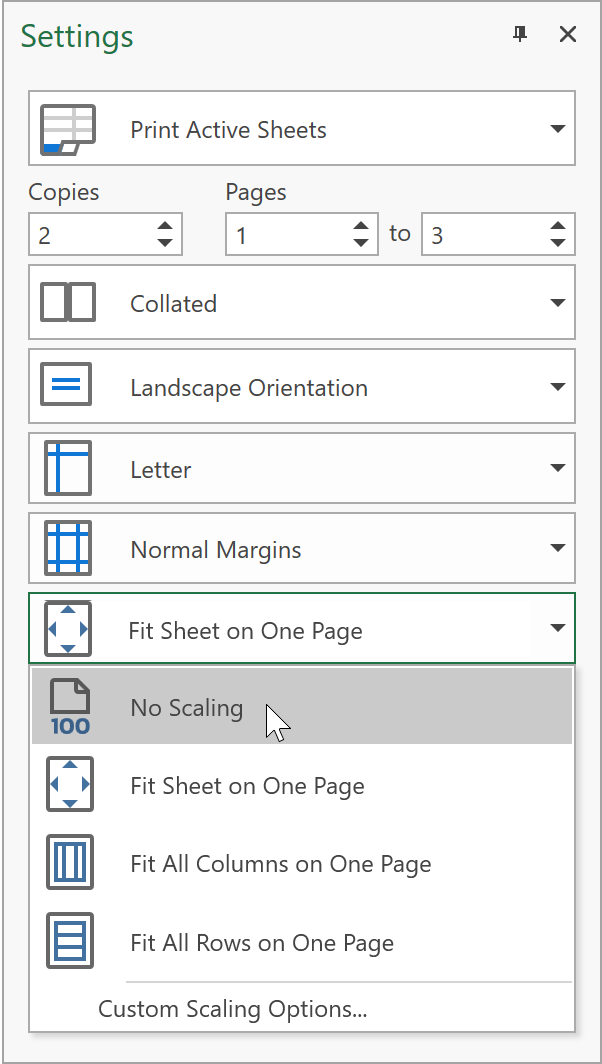Increase the Copies count with up arrow
The image size is (602, 1064).
click(x=165, y=226)
